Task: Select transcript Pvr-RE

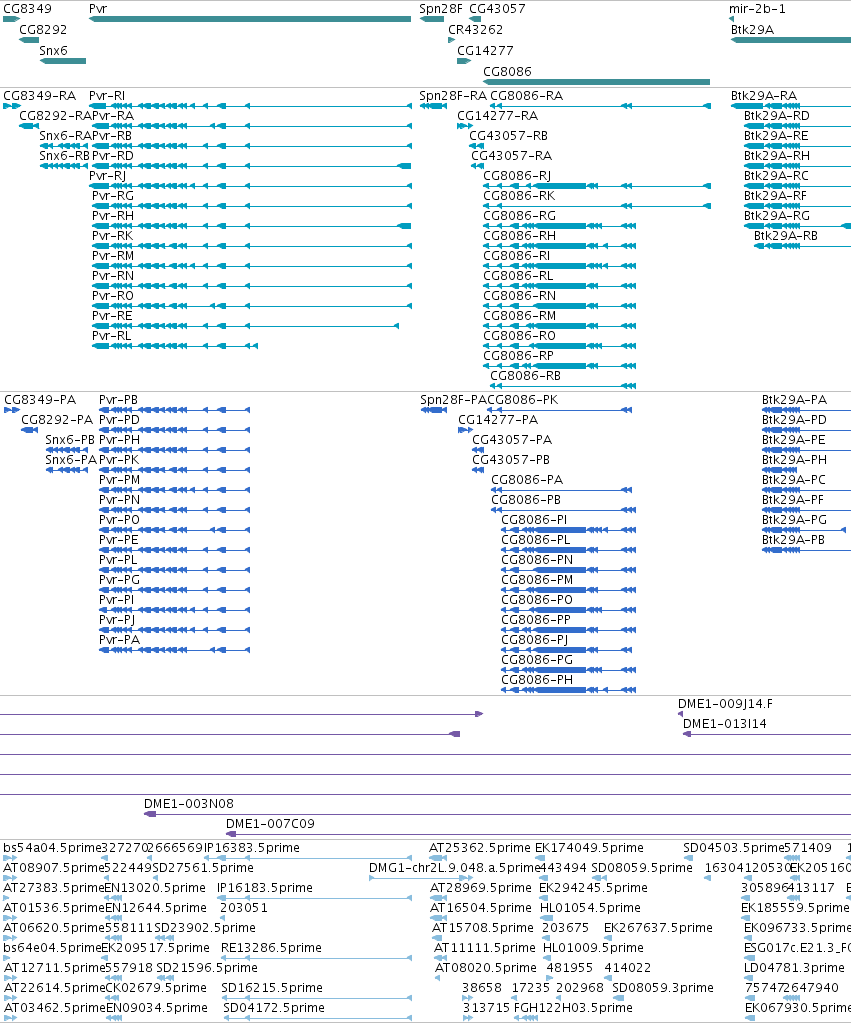Action: coord(112,316)
